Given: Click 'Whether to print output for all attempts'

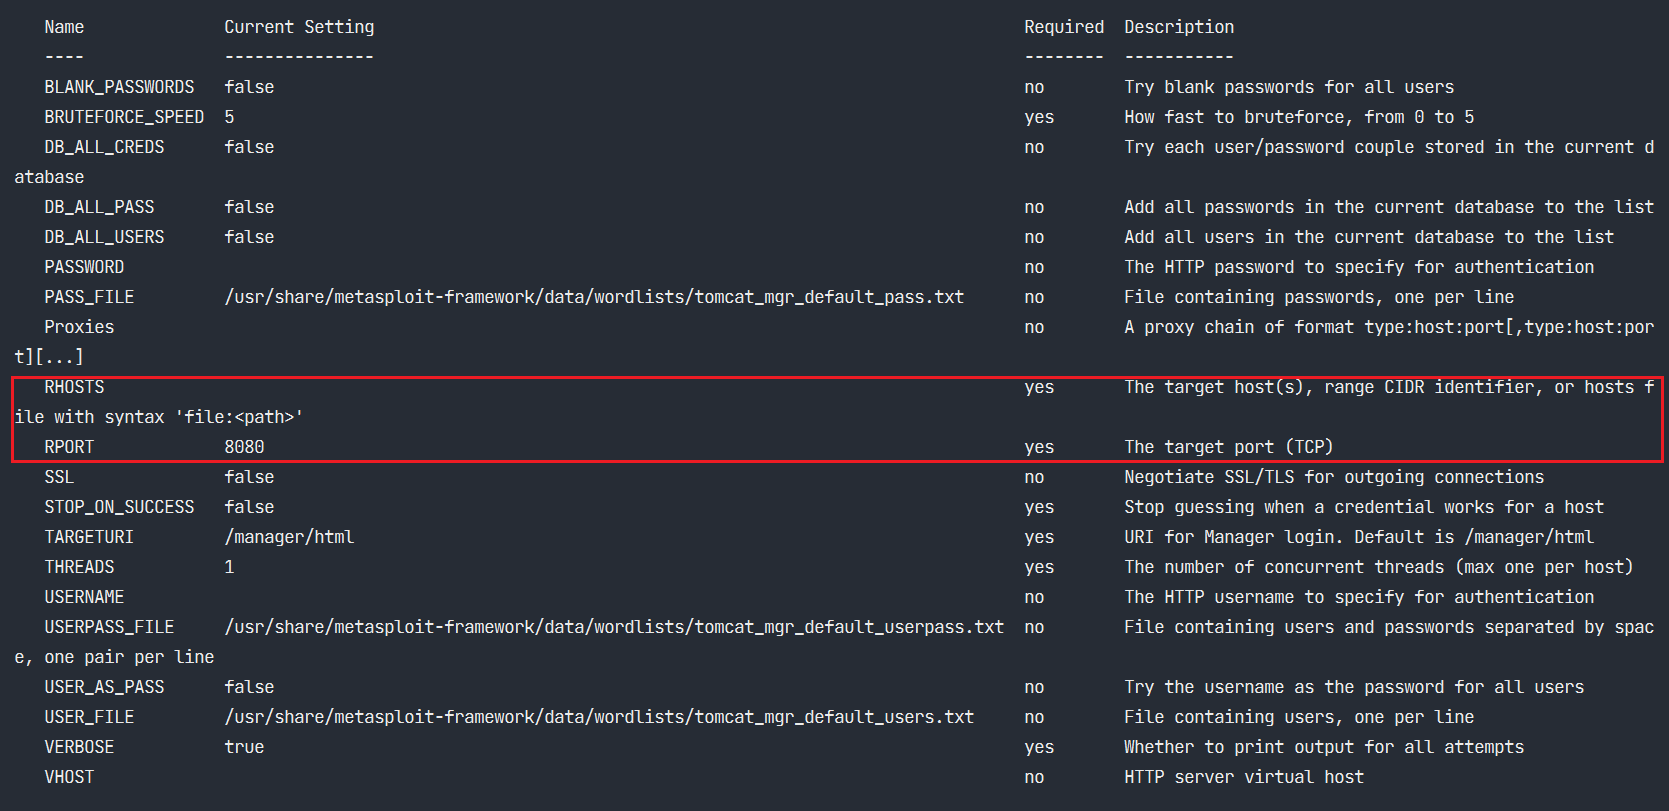Looking at the screenshot, I should coord(1324,747).
